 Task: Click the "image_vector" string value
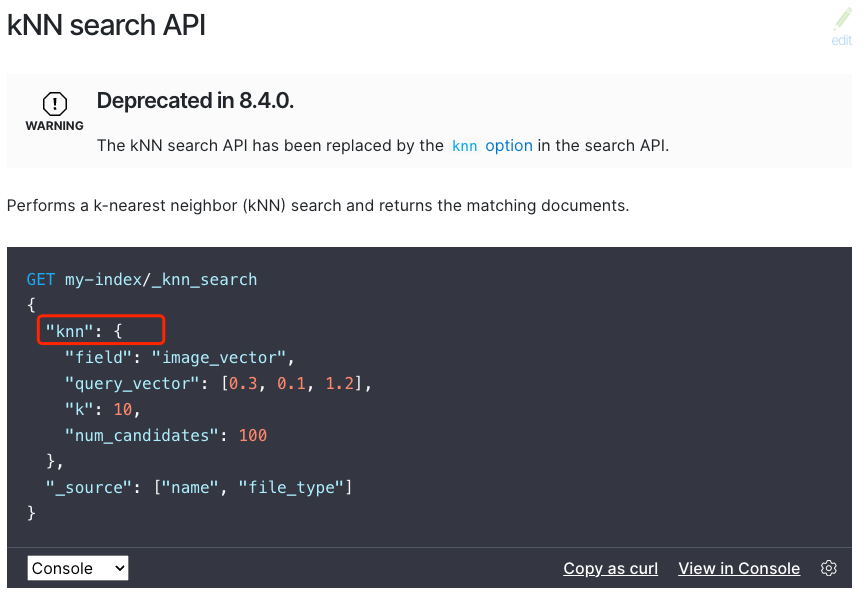click(x=222, y=357)
